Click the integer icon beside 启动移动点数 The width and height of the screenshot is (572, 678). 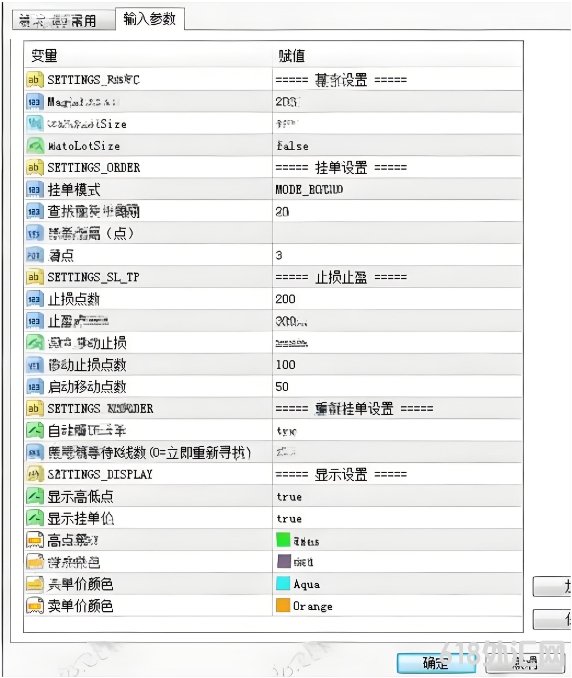35,387
